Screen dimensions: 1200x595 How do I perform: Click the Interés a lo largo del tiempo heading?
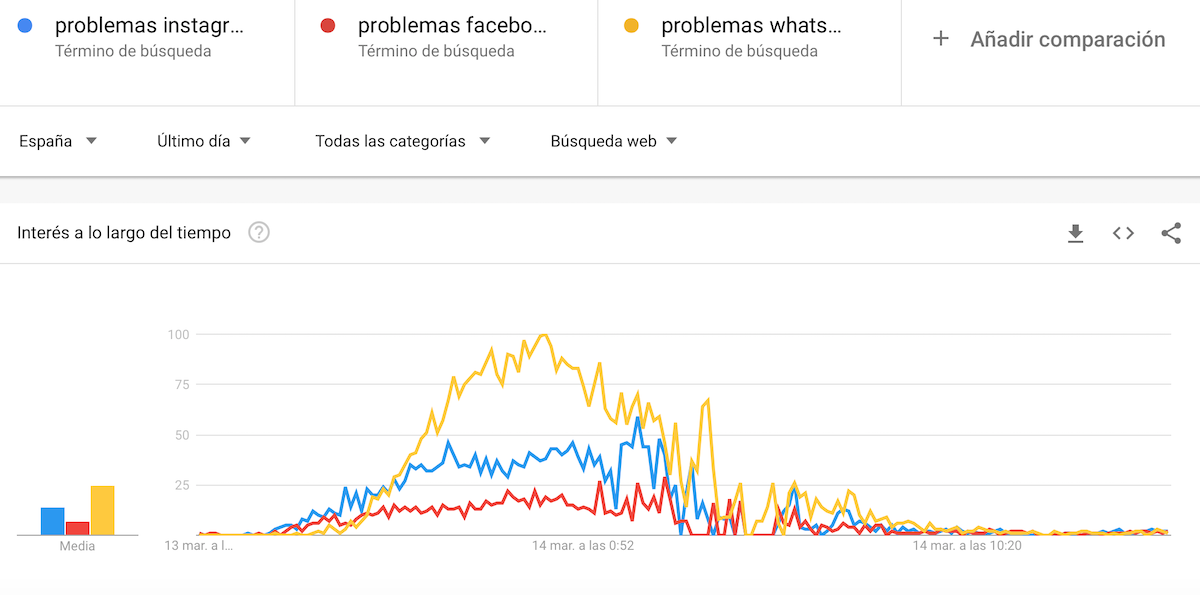click(x=124, y=233)
